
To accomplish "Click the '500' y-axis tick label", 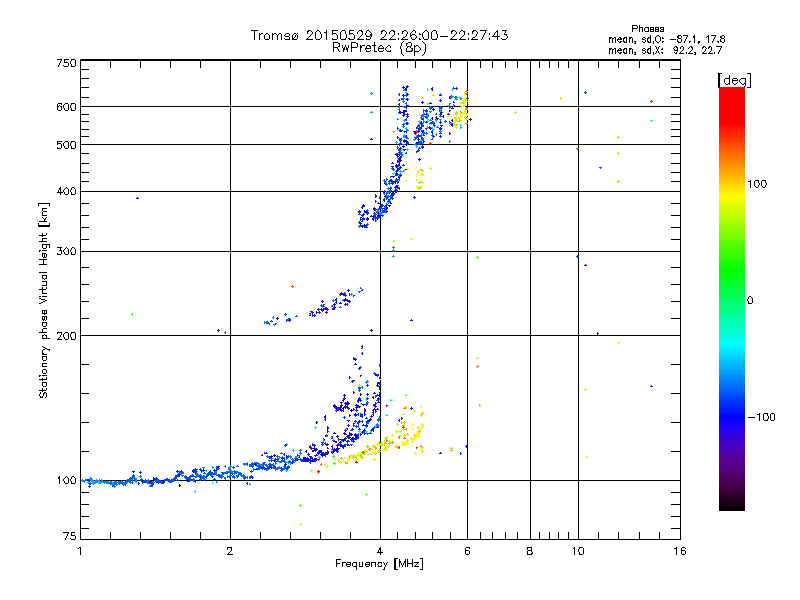I will click(x=67, y=145).
